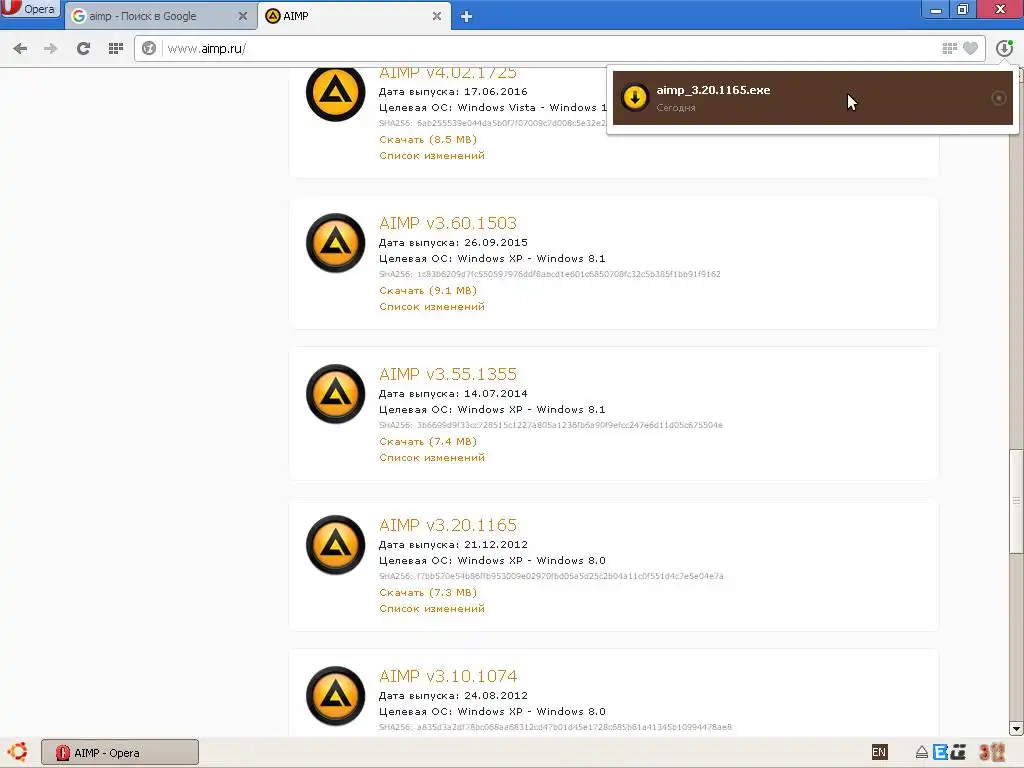Select SHA256 hash of v3.55.1355

pos(569,425)
